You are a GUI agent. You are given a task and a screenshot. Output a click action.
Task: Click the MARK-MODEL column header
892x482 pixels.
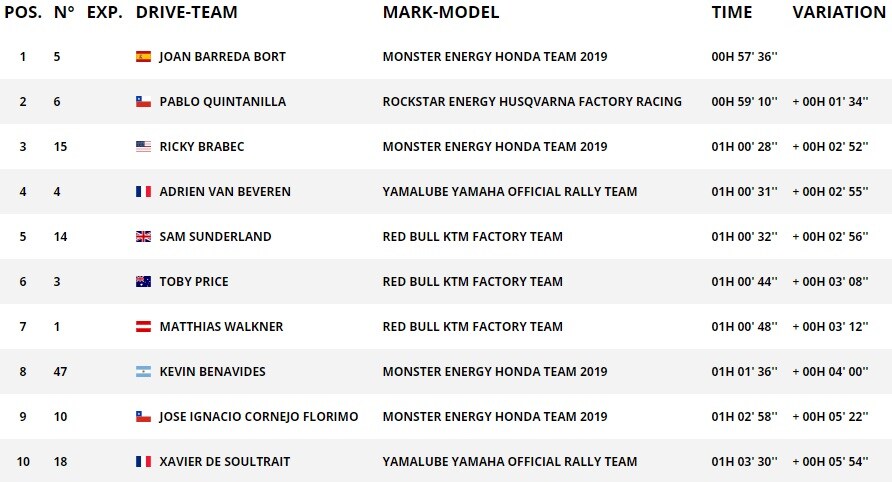point(441,12)
